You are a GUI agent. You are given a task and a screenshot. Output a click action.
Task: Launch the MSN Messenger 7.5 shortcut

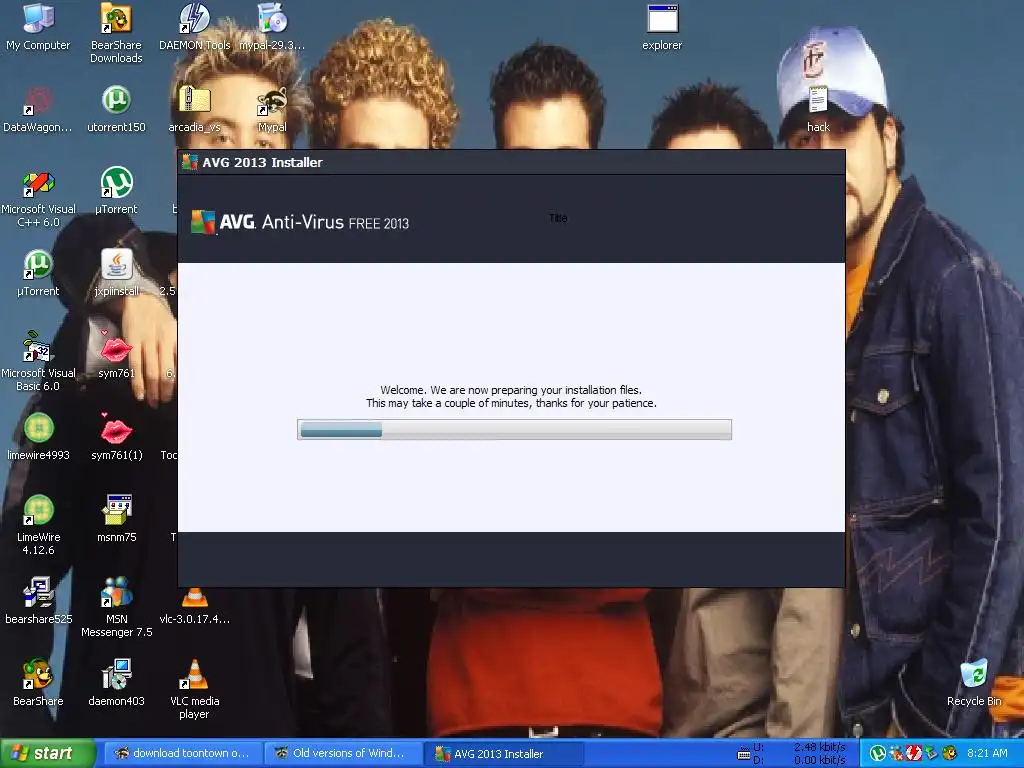tap(116, 607)
